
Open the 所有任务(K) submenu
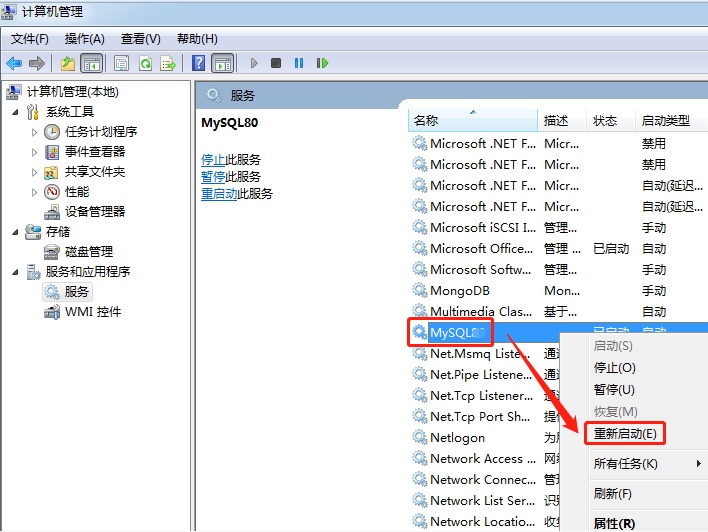[625, 464]
